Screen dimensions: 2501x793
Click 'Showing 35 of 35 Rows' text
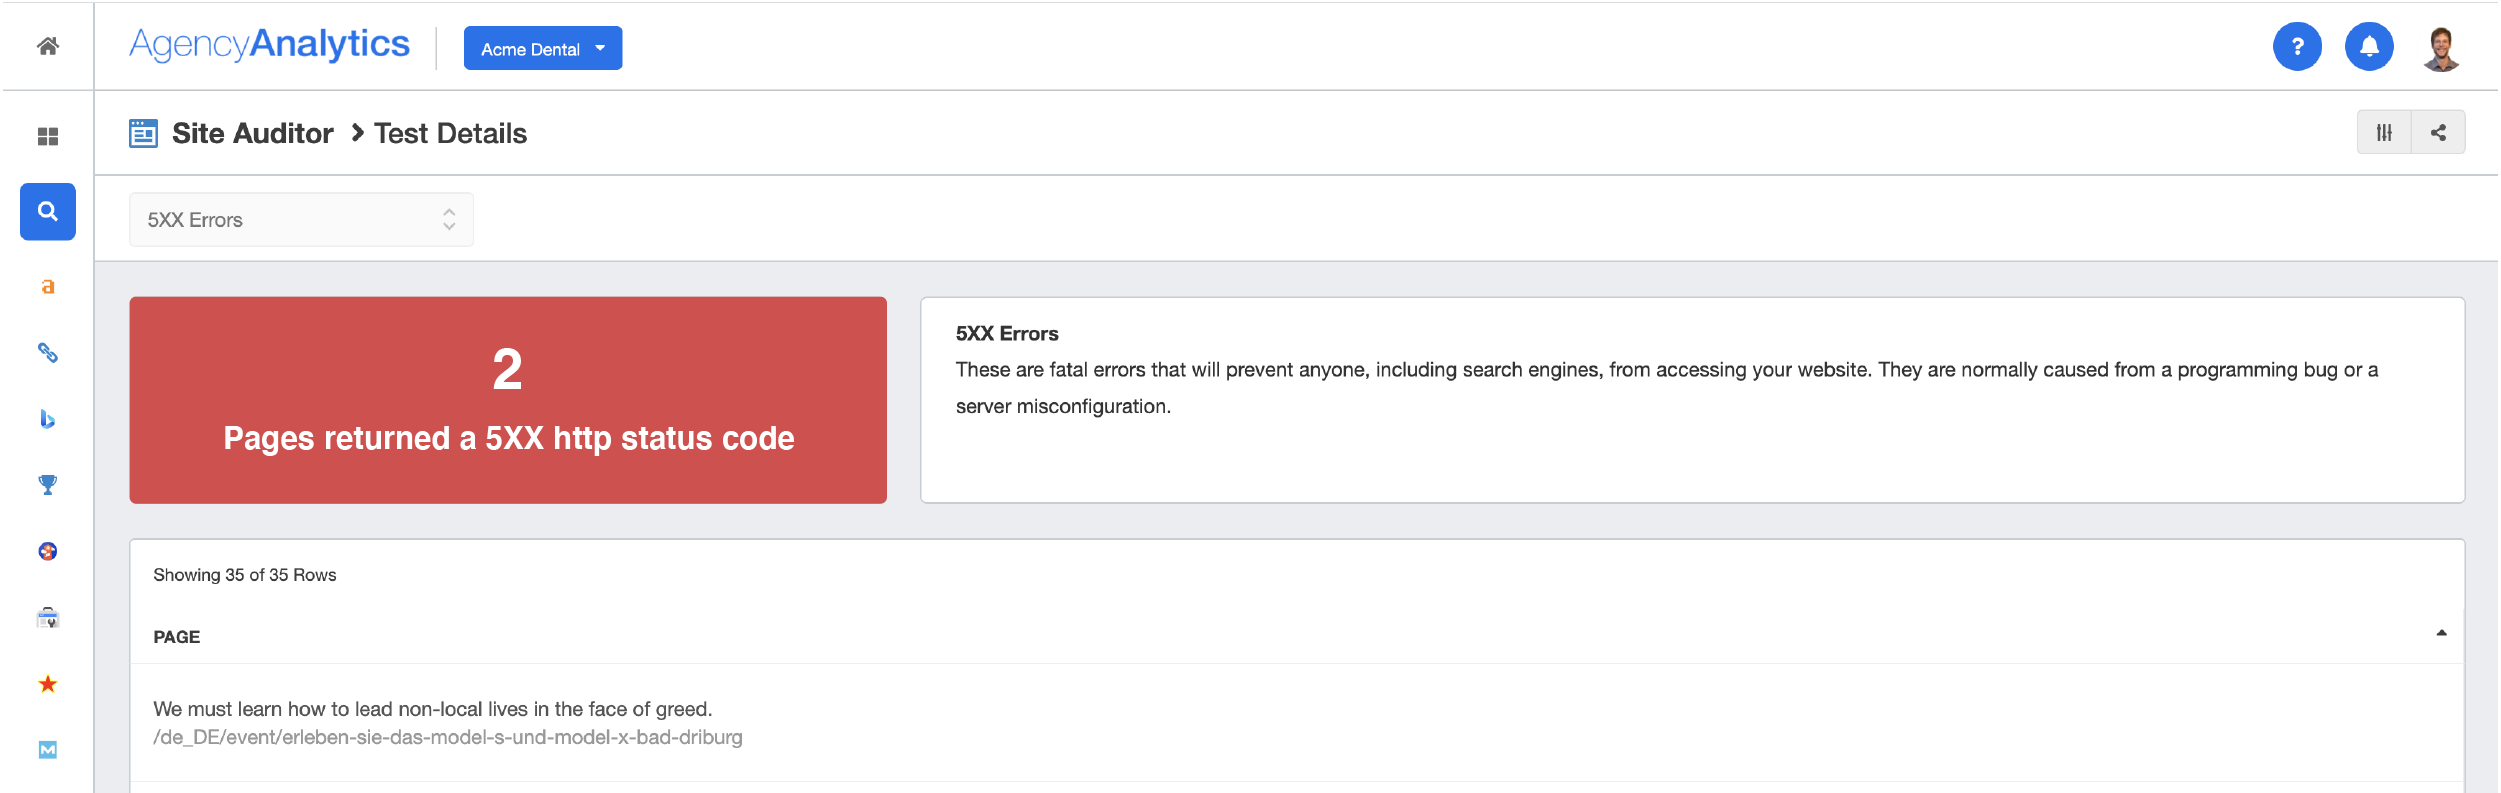(244, 575)
